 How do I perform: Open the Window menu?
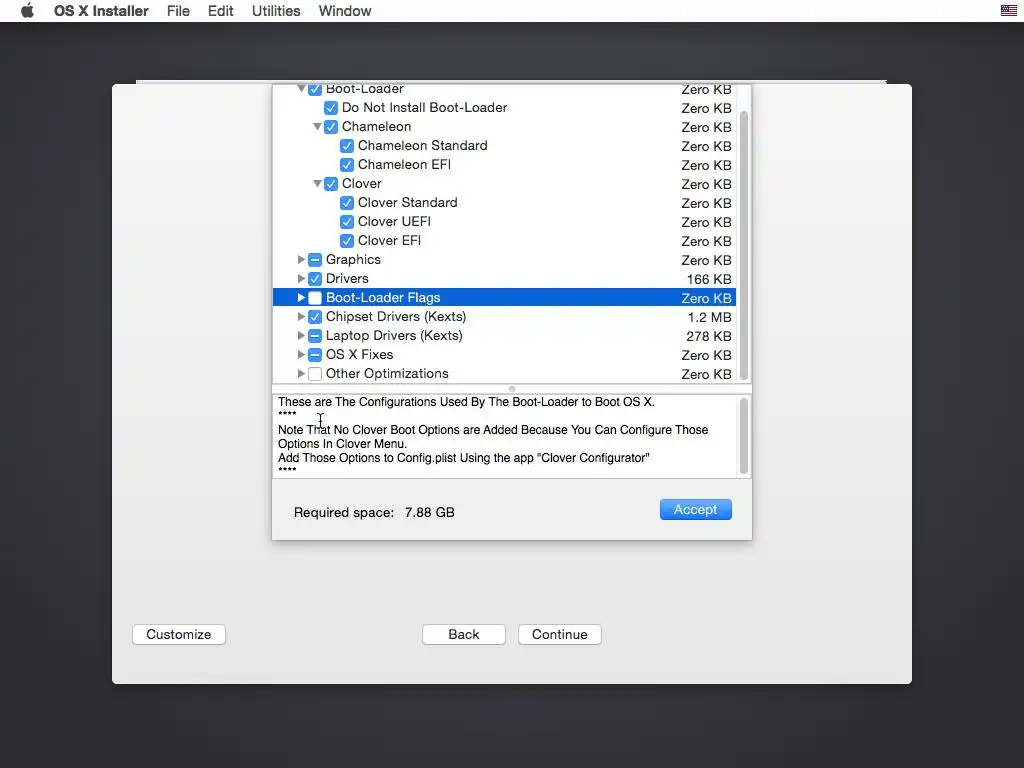coord(345,11)
